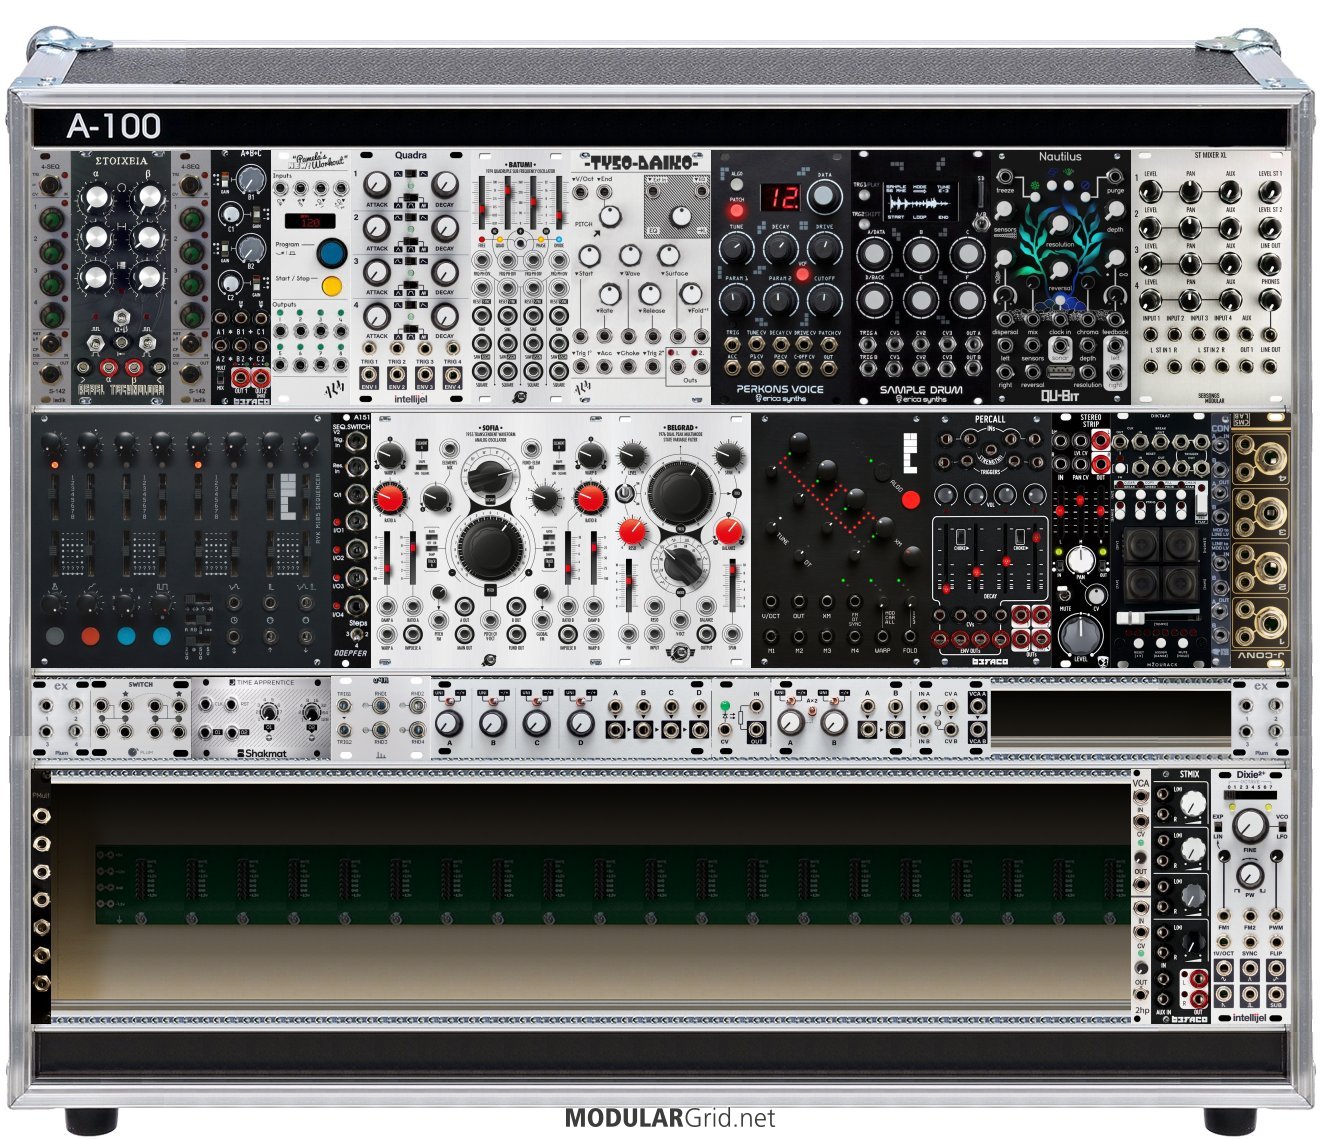Click the red BALANCE knob on Belgrad
1342x1139 pixels.
[x=731, y=531]
